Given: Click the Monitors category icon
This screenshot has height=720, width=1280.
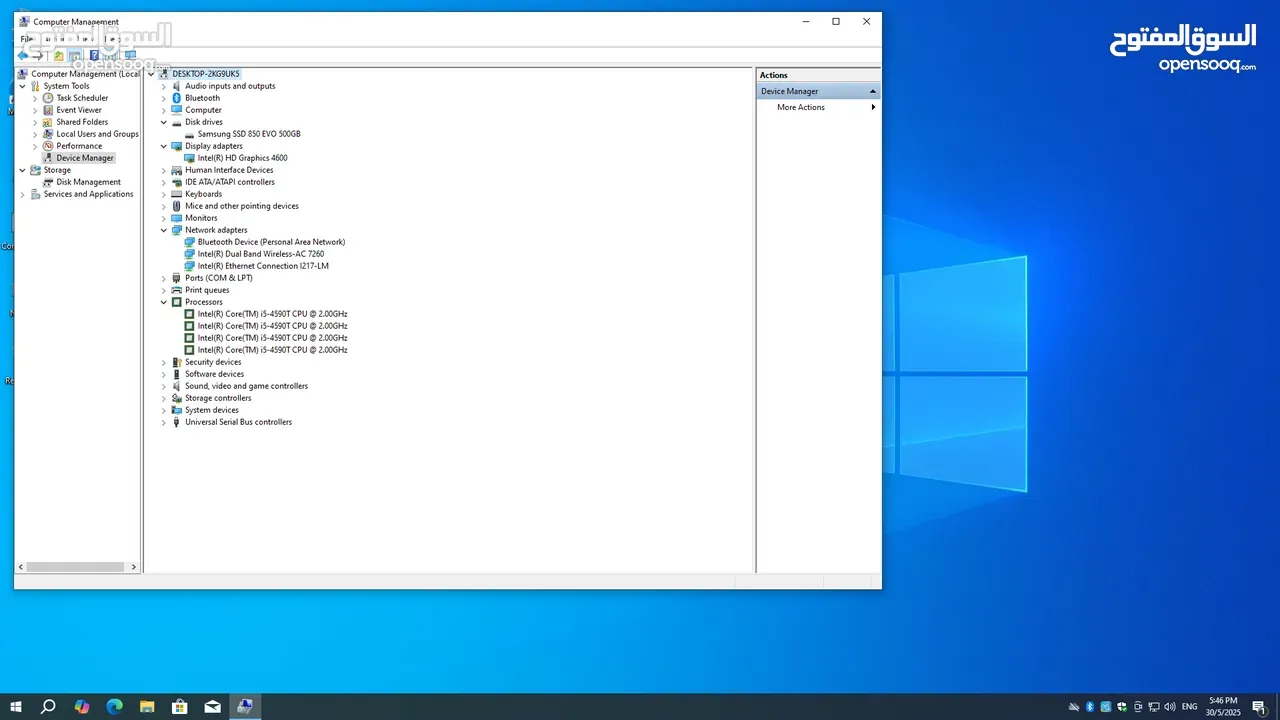Looking at the screenshot, I should [x=177, y=218].
